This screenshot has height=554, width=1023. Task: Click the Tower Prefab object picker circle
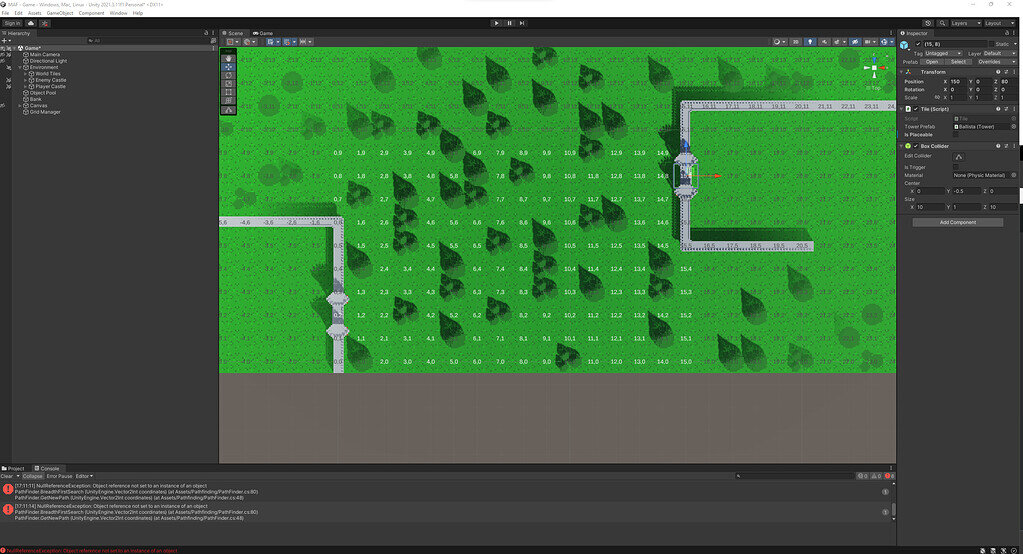click(x=1014, y=127)
